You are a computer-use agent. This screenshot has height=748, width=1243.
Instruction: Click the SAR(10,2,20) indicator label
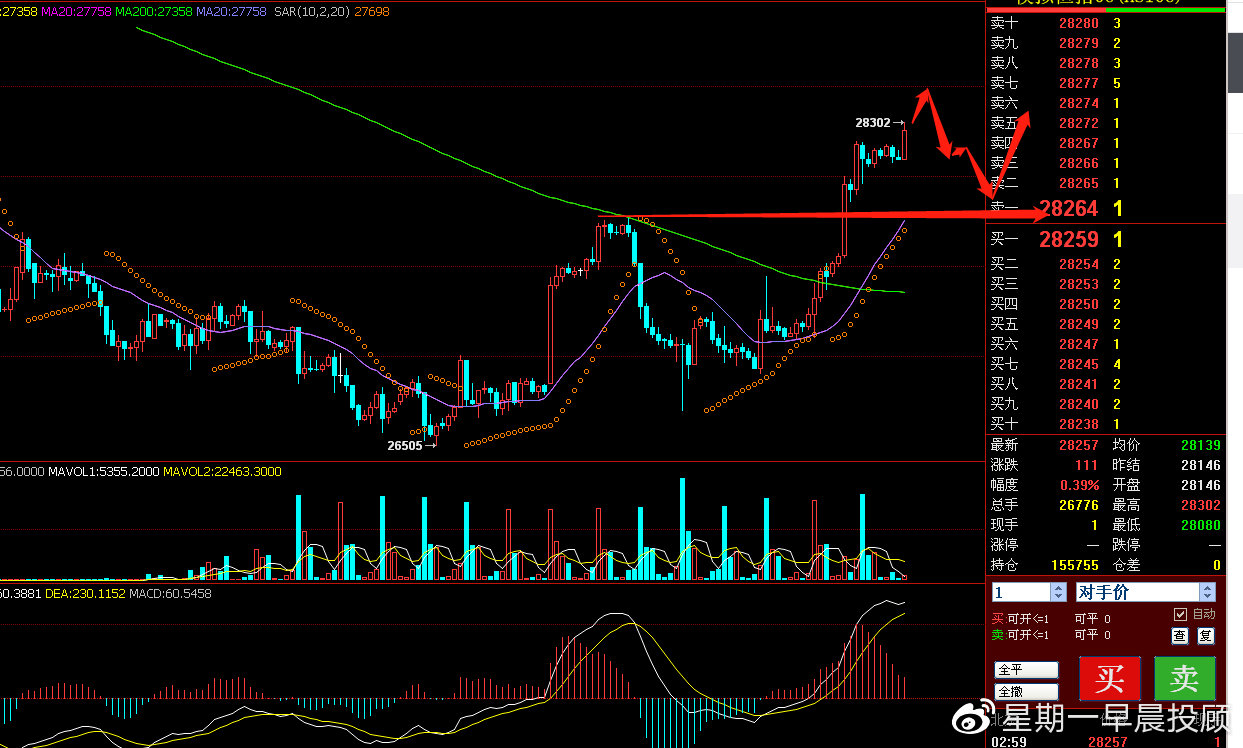(x=316, y=12)
